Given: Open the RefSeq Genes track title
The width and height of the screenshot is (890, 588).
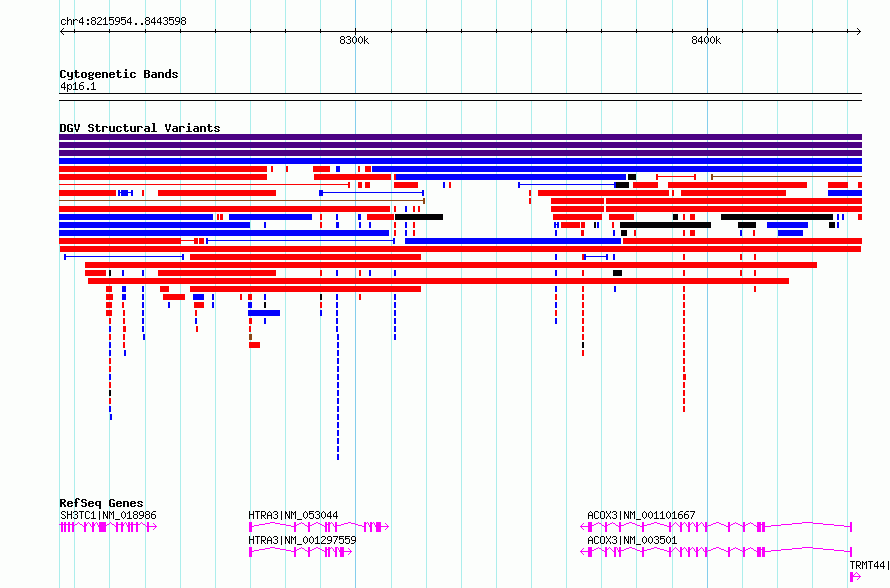Looking at the screenshot, I should coord(101,503).
